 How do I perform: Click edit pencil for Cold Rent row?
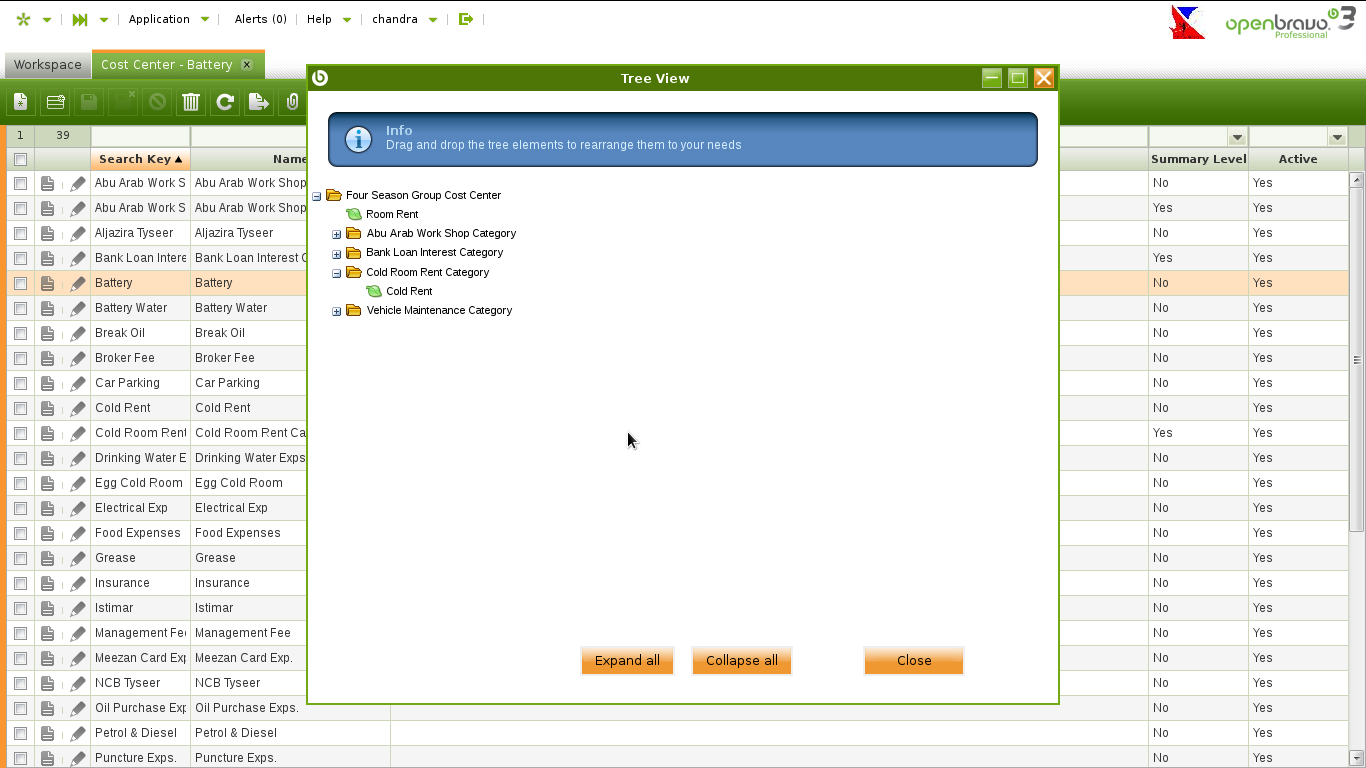click(78, 408)
